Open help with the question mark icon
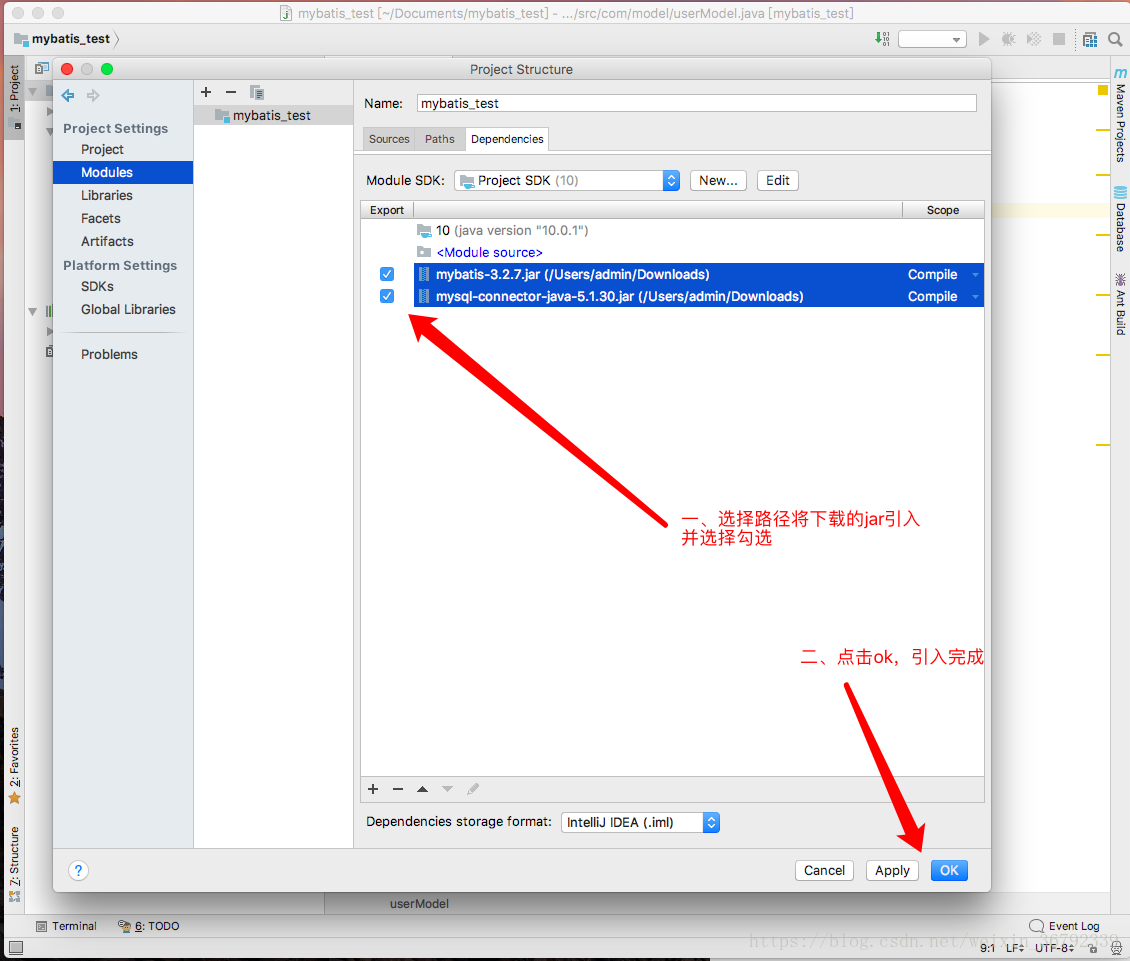The image size is (1130, 961). point(79,870)
